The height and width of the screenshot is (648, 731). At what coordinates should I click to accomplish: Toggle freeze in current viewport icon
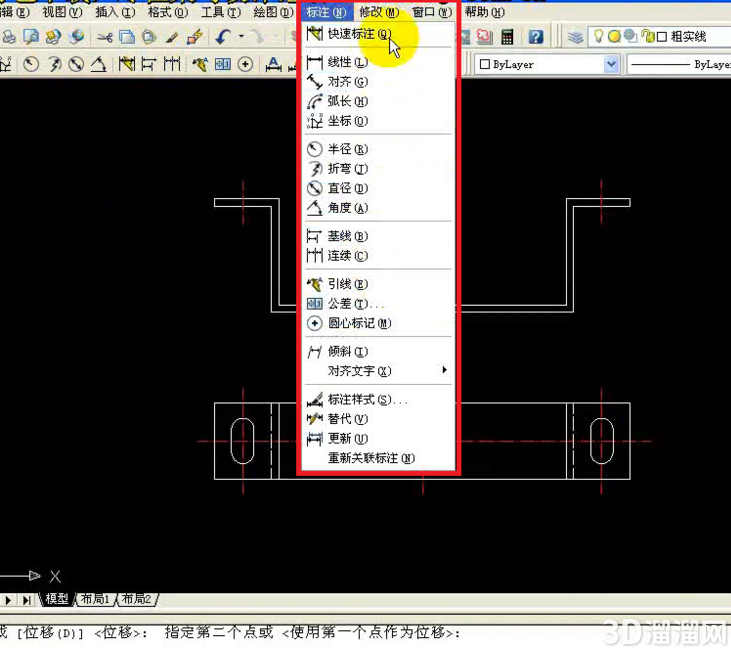coord(630,36)
